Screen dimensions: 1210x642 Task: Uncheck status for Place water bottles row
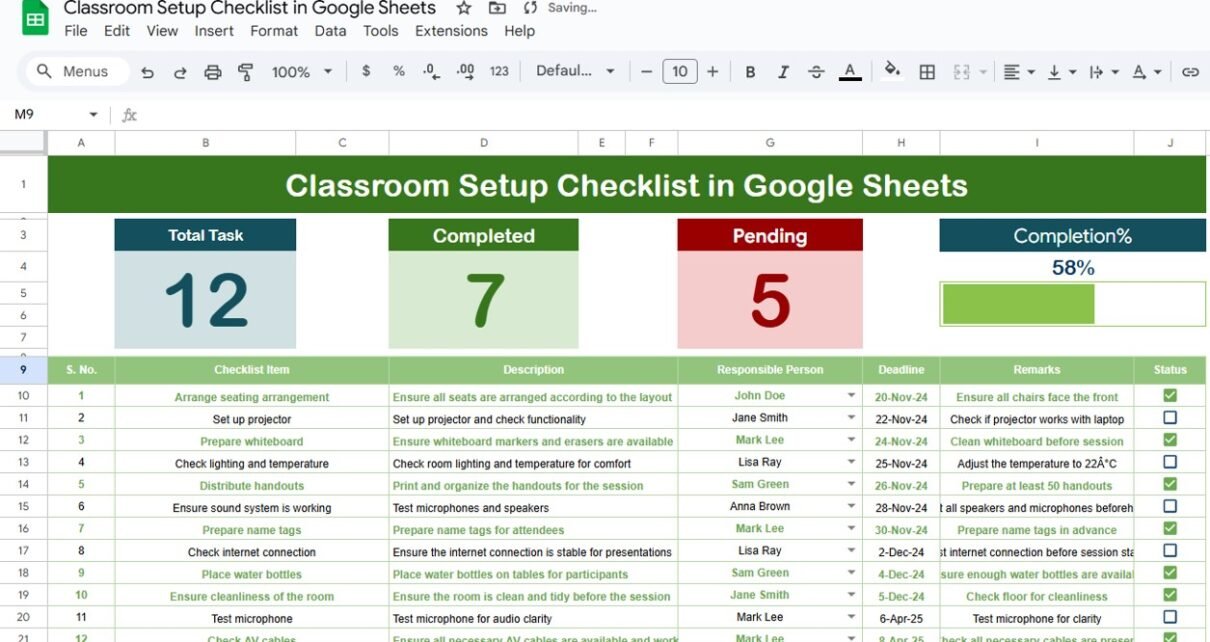click(1170, 573)
